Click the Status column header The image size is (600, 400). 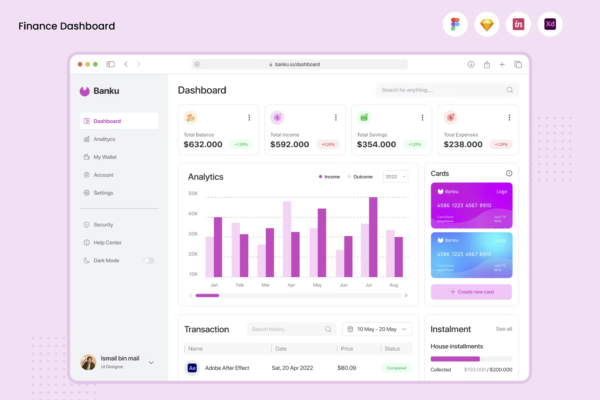pyautogui.click(x=392, y=349)
